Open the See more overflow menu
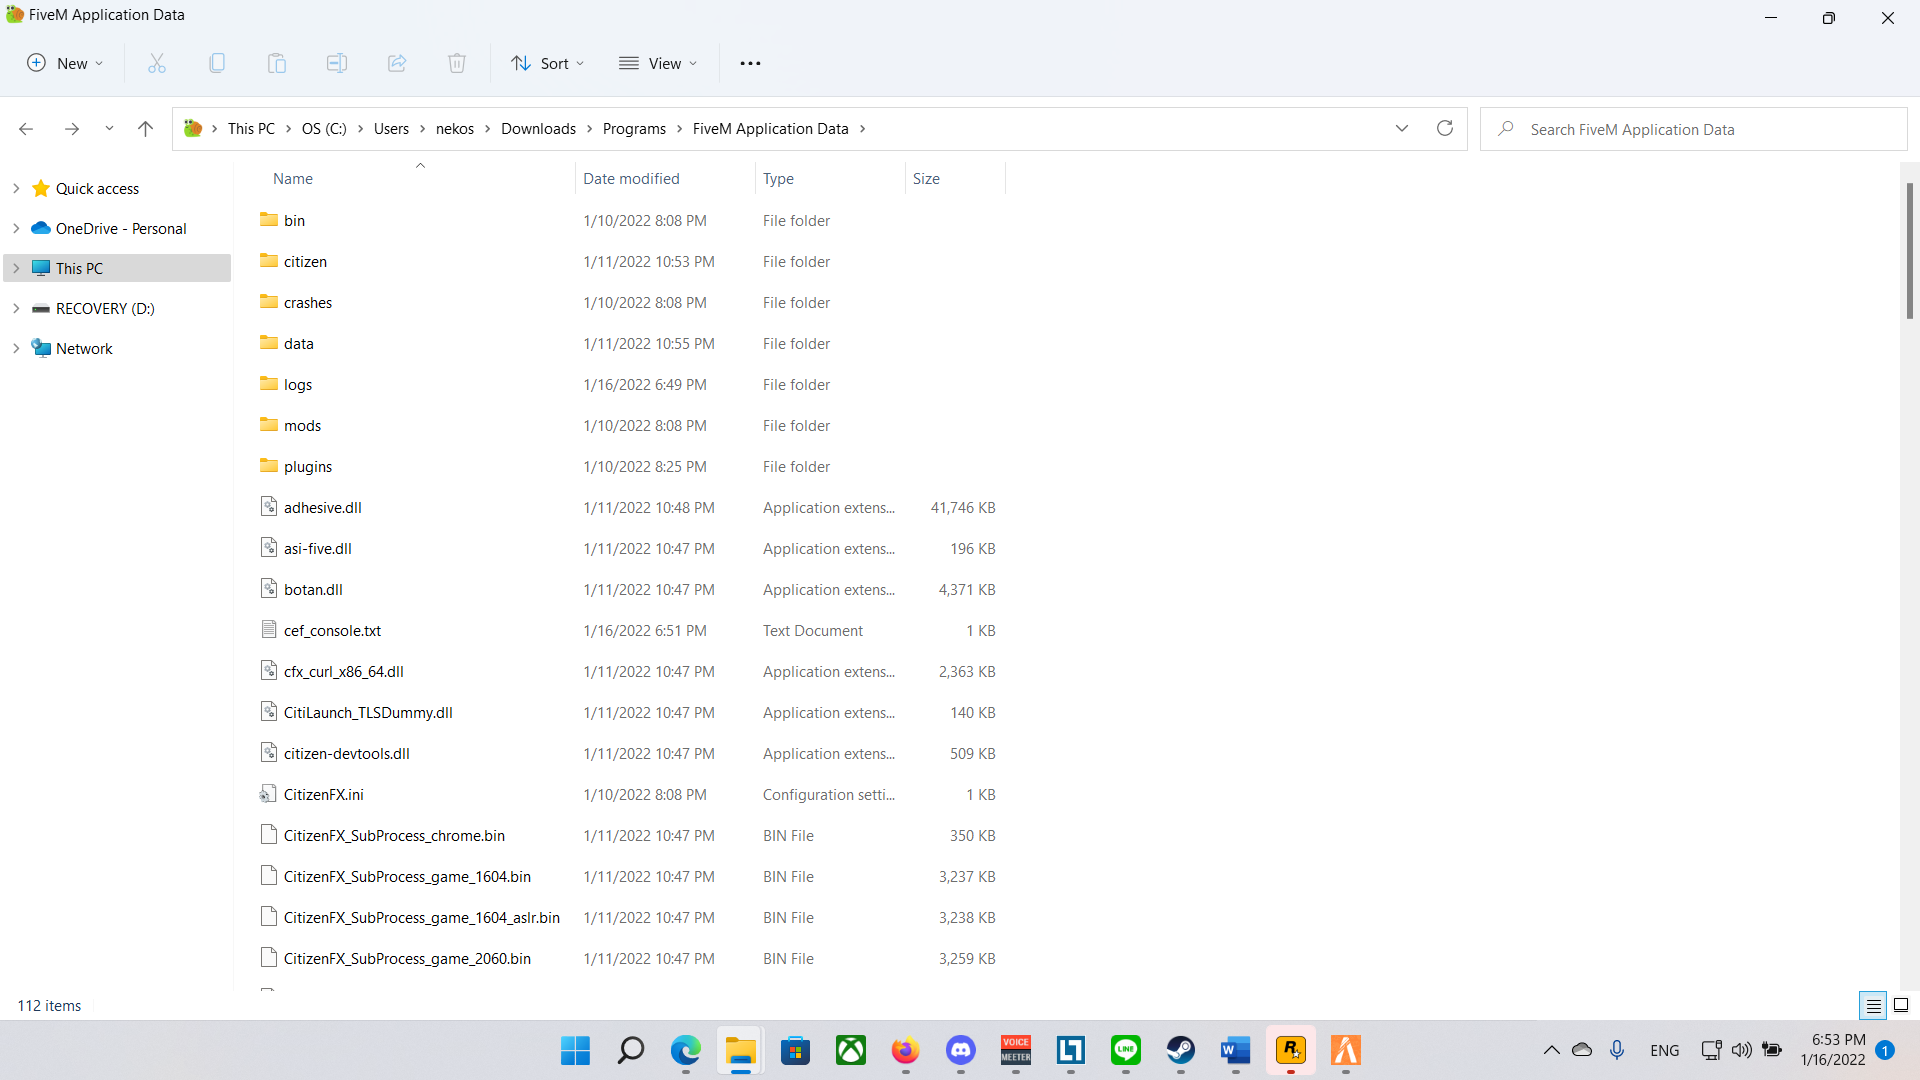The width and height of the screenshot is (1920, 1080). pyautogui.click(x=750, y=63)
